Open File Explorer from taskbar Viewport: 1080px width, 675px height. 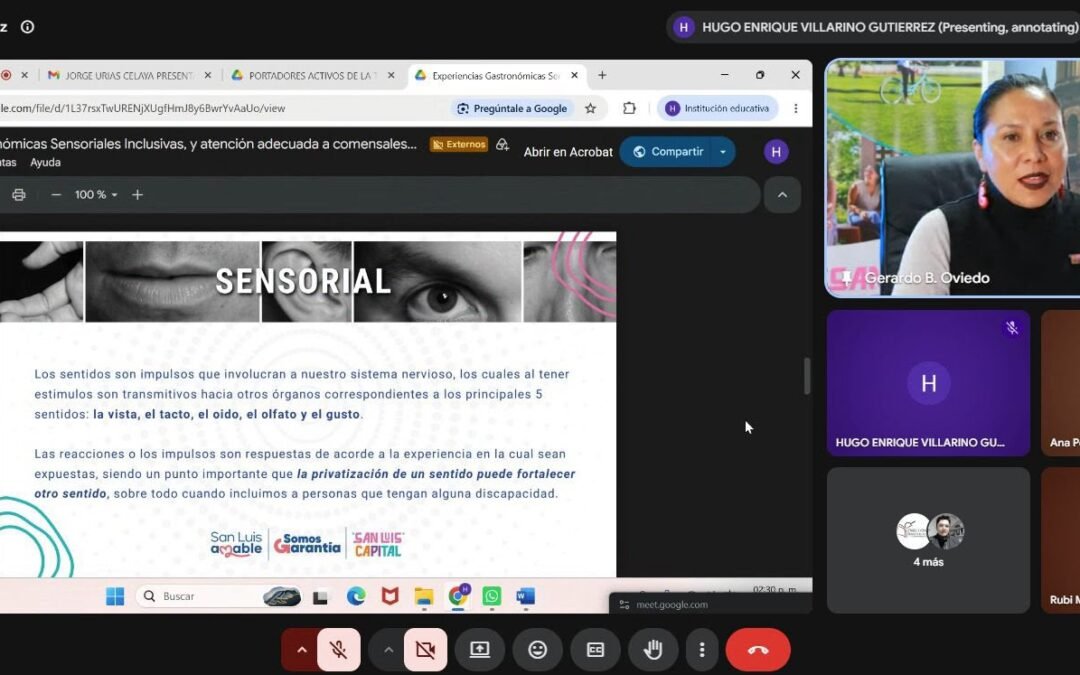(424, 596)
